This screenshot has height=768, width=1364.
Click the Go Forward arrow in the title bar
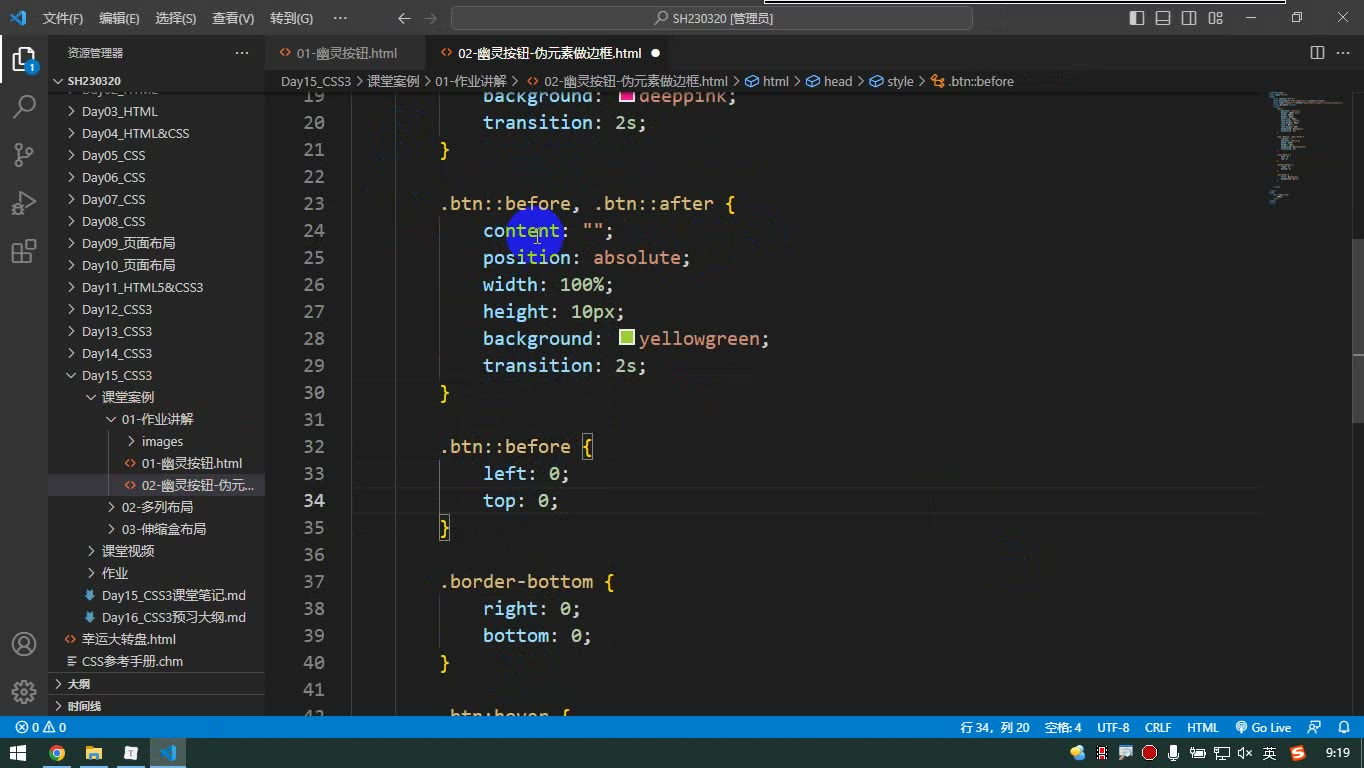point(431,18)
